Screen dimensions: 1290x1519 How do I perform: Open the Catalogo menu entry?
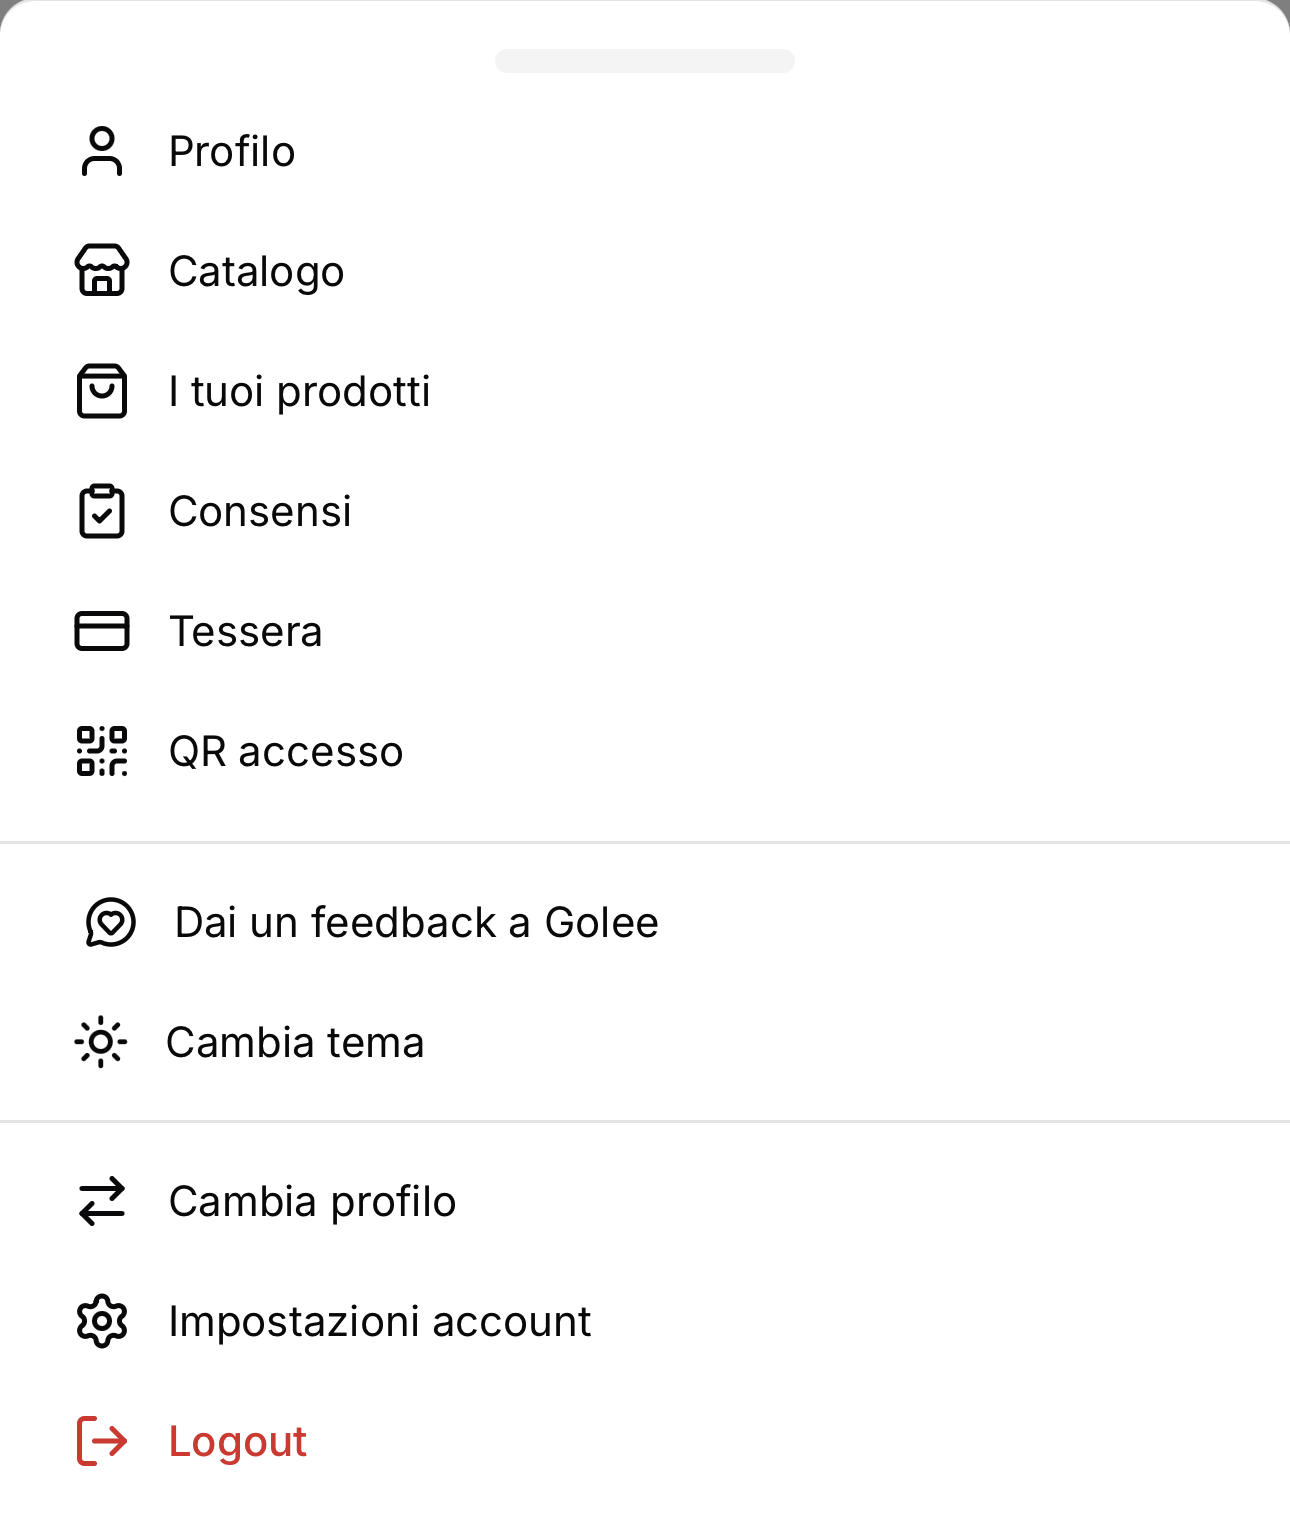point(645,271)
